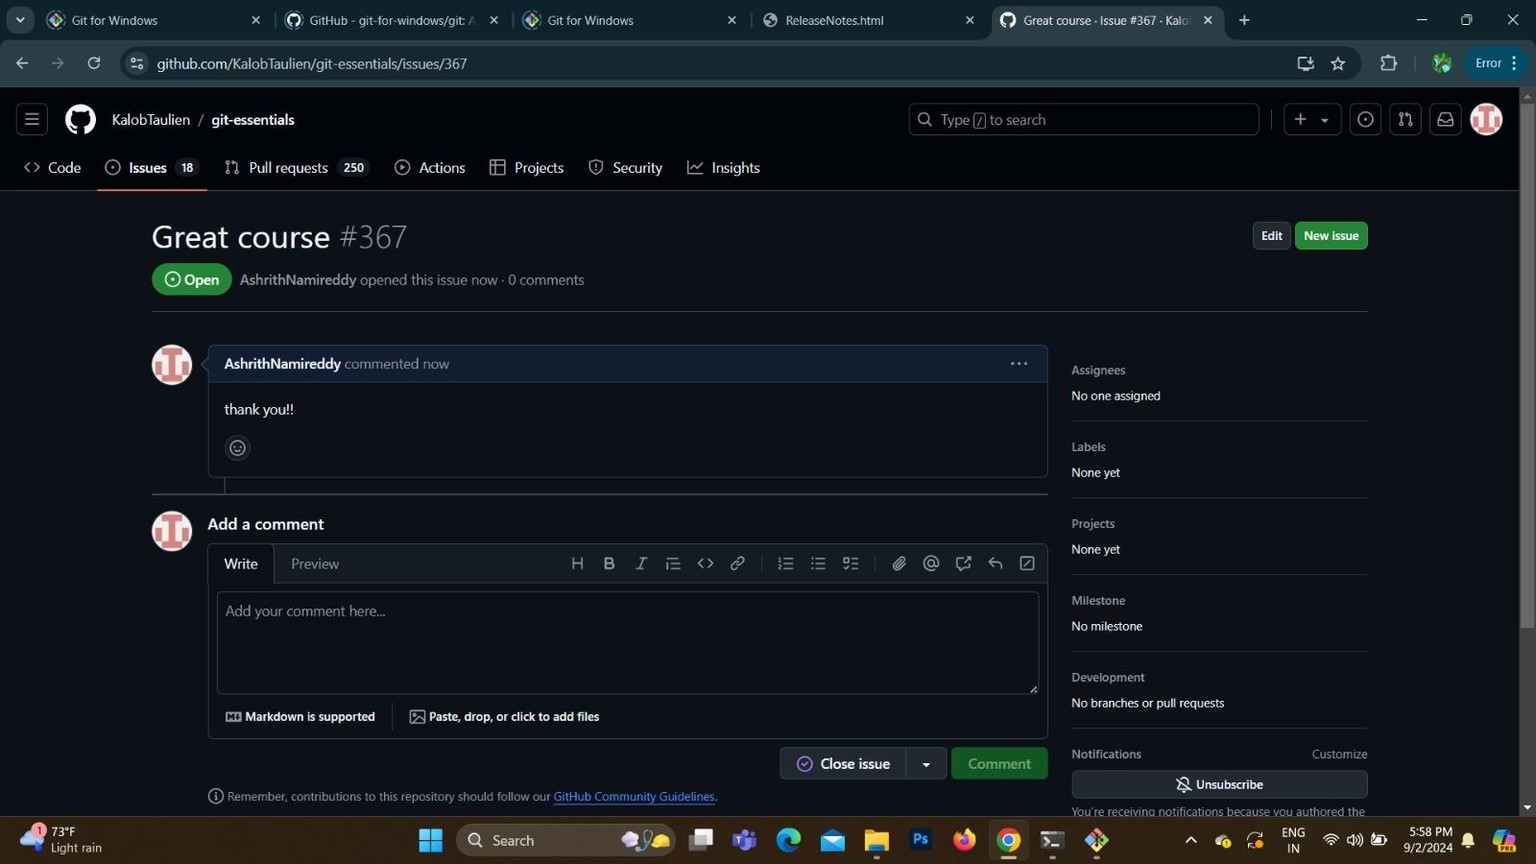Open user profile avatar menu
1536x864 pixels.
pyautogui.click(x=1486, y=120)
